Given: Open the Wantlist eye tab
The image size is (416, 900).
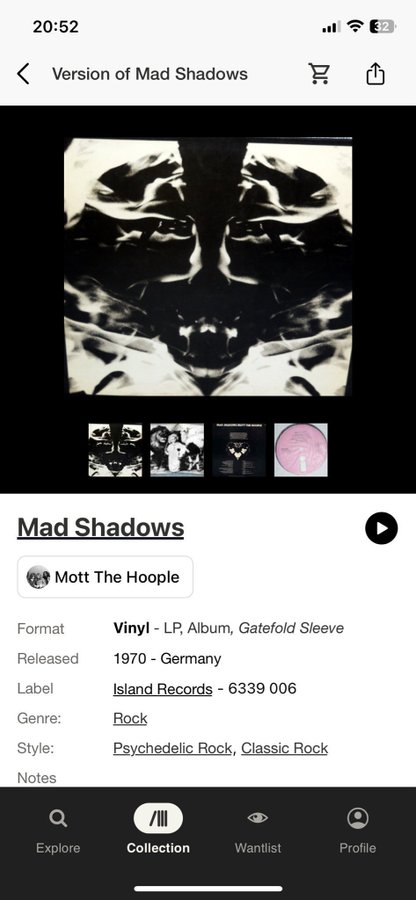Looking at the screenshot, I should click(258, 830).
